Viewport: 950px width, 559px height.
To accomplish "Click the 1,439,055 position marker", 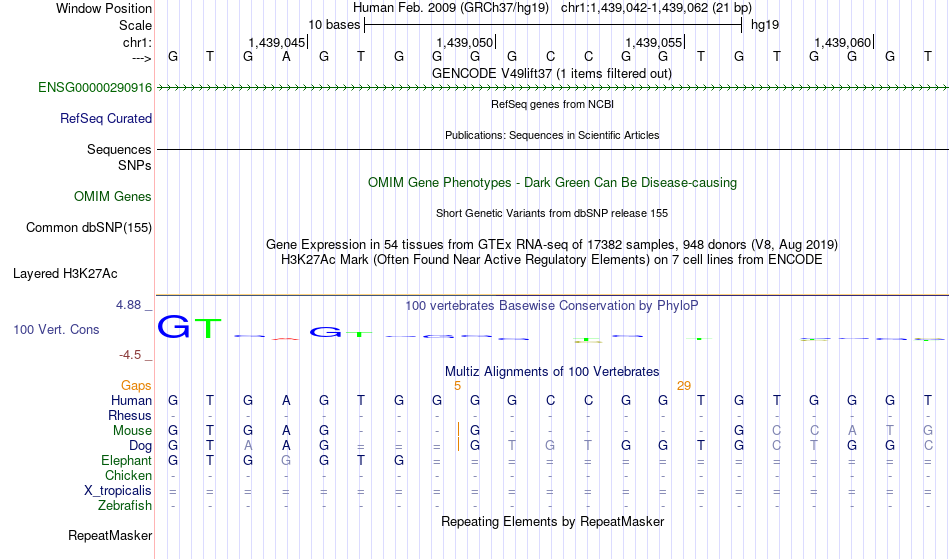I will click(x=654, y=42).
